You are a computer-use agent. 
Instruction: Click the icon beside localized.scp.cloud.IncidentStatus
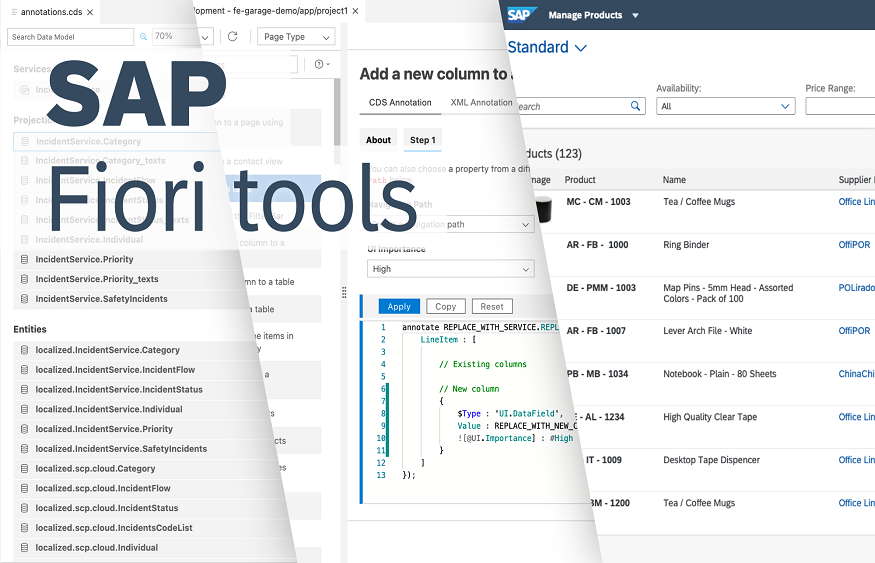click(25, 508)
